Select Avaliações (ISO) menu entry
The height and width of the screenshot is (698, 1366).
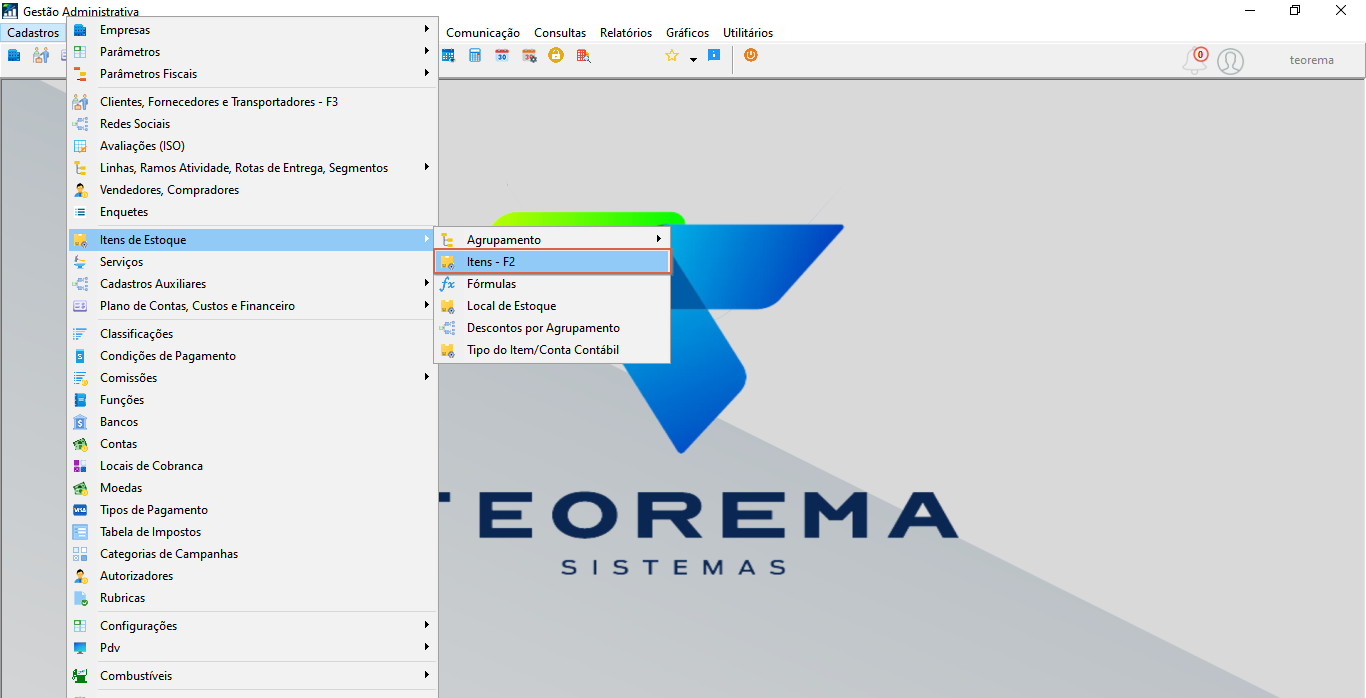(x=252, y=146)
